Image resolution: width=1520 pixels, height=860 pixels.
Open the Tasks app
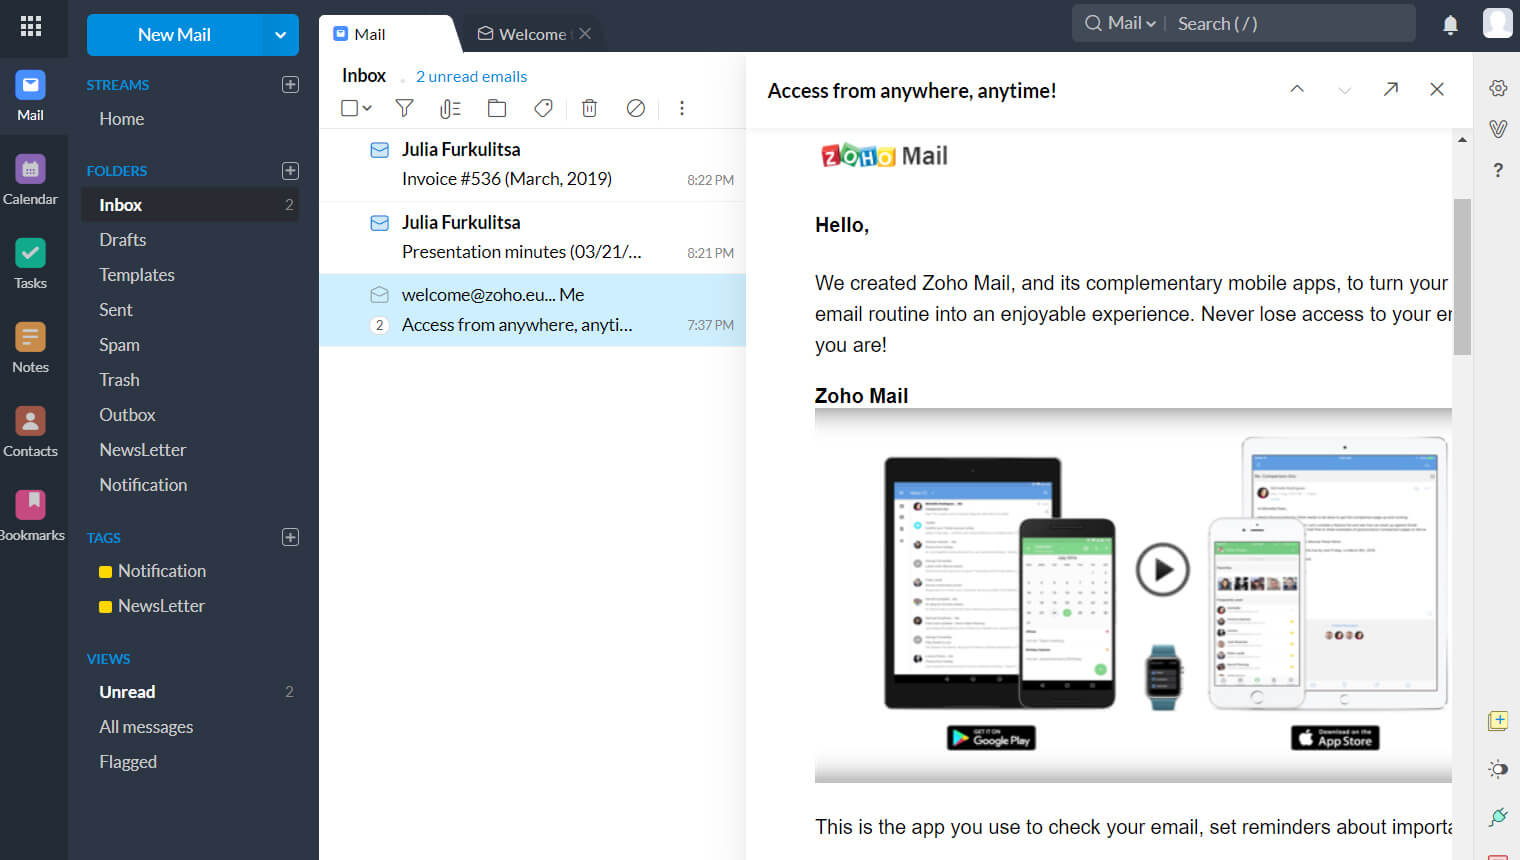coord(30,264)
